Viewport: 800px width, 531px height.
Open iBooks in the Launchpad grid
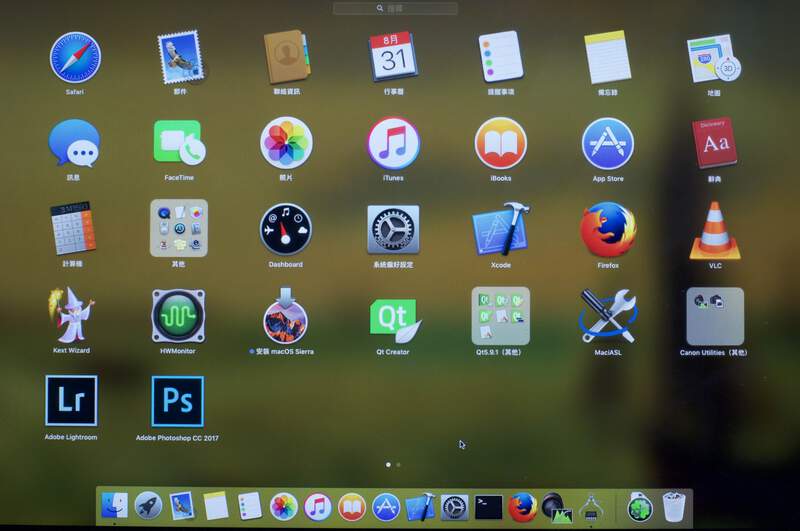pyautogui.click(x=501, y=143)
